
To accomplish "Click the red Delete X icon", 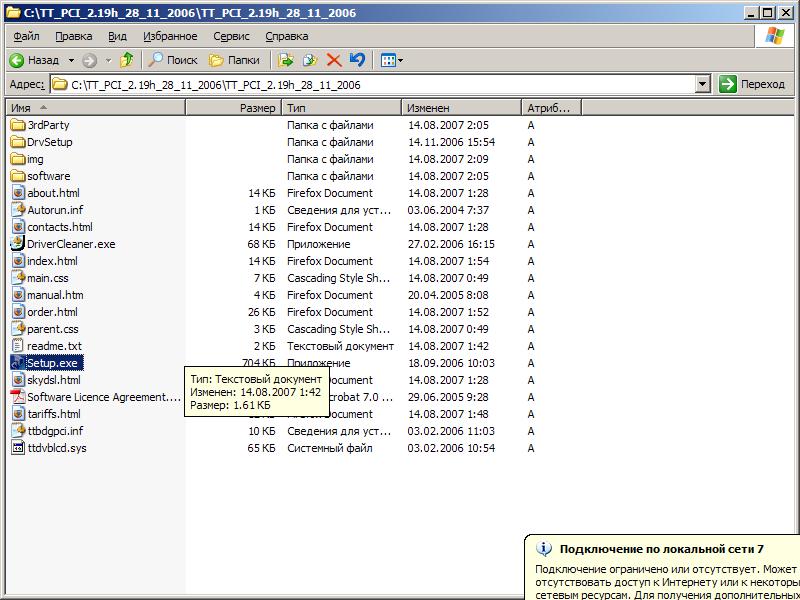I will [x=334, y=60].
